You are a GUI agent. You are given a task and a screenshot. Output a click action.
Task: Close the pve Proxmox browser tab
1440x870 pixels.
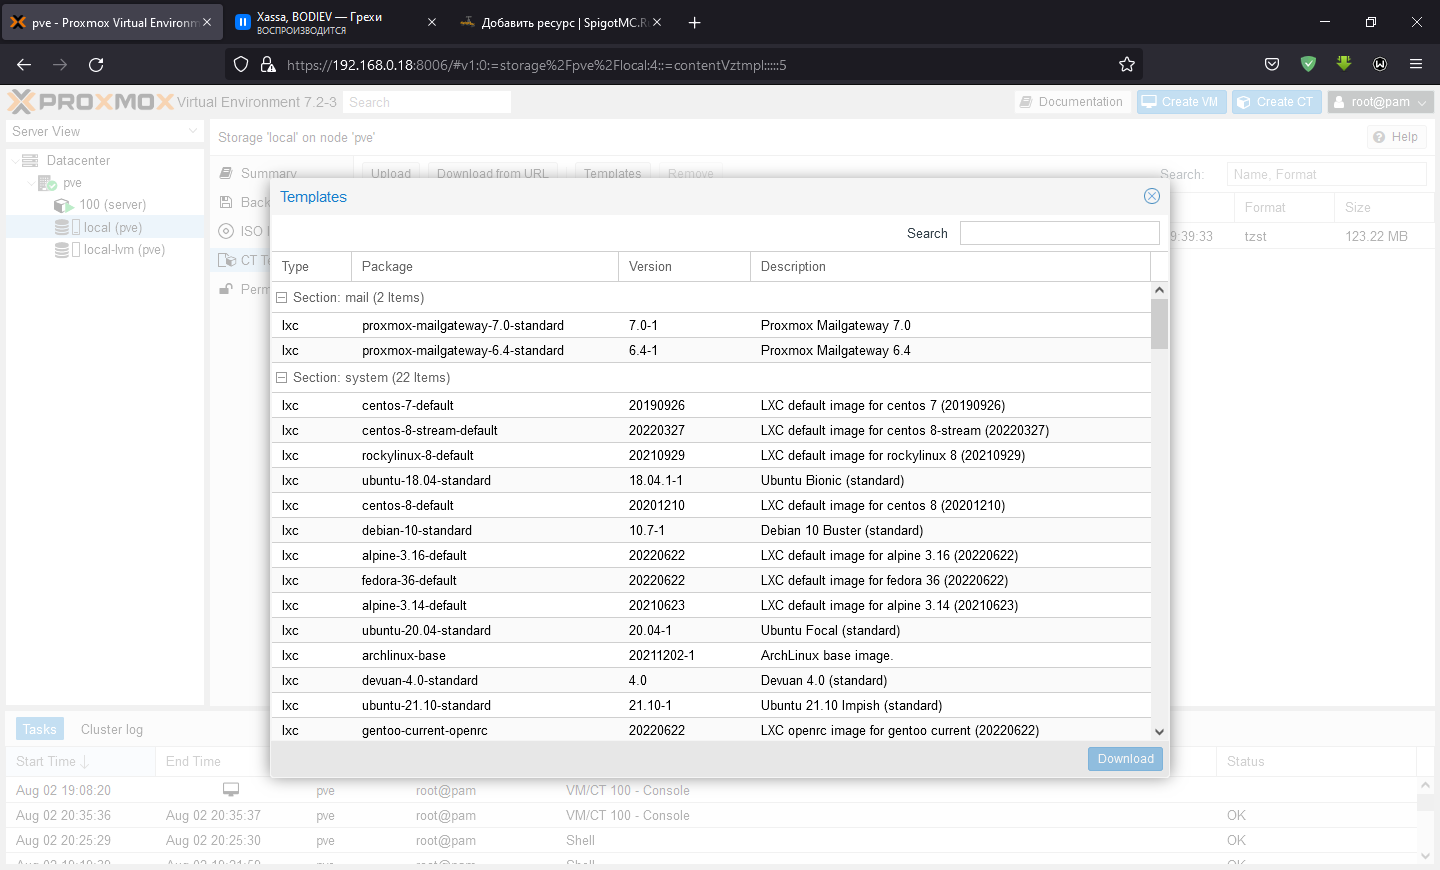(x=207, y=22)
